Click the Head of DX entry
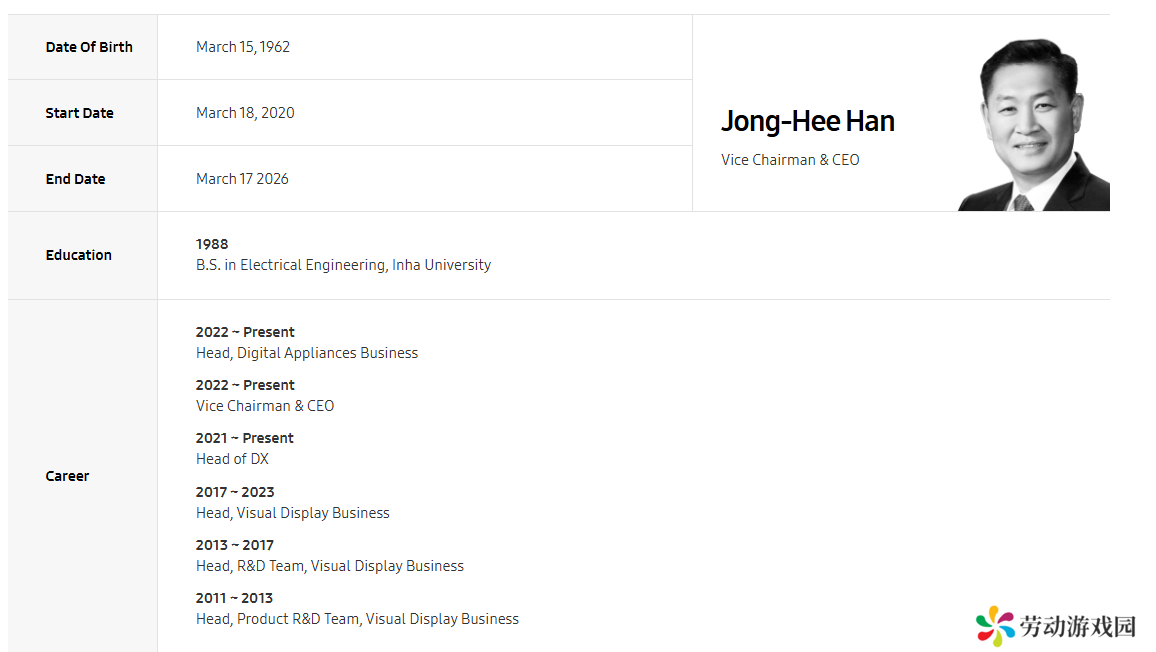Screen dimensions: 1156x652 click(232, 459)
